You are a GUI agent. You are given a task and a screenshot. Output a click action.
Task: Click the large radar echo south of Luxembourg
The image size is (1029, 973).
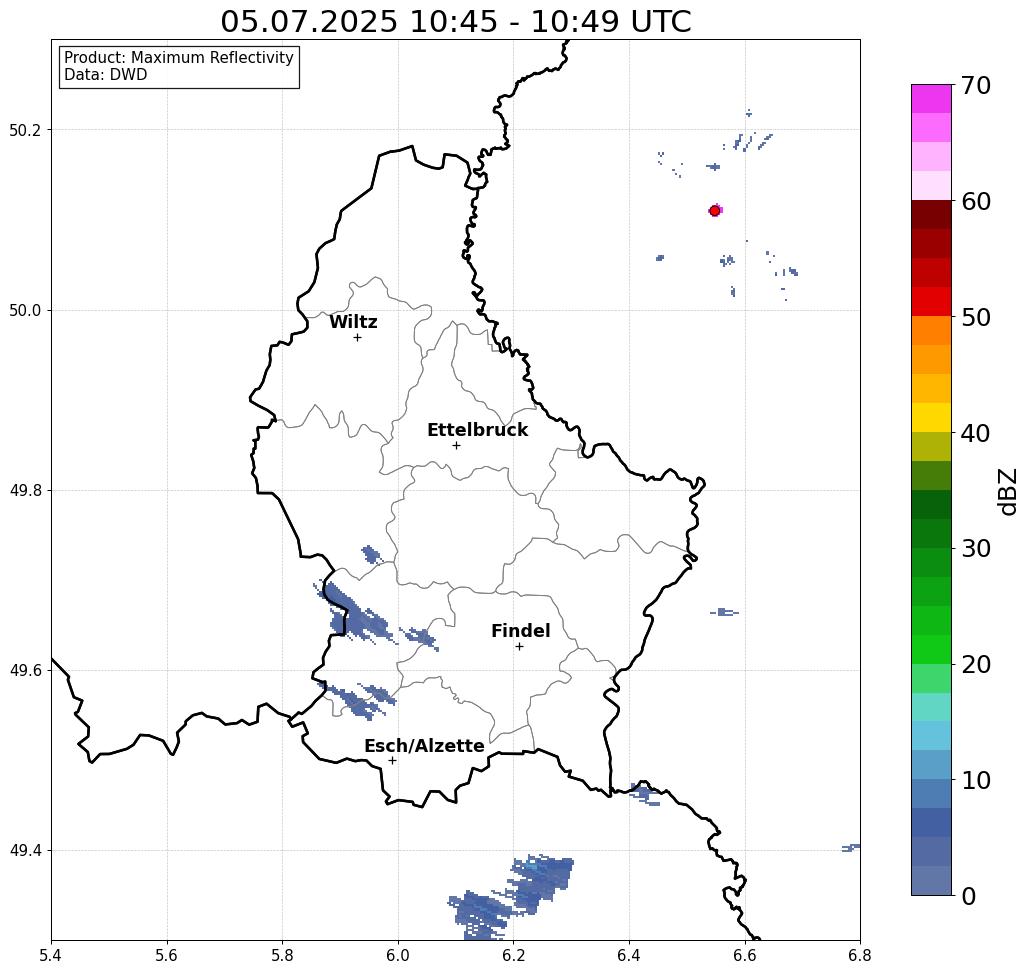pos(512,896)
